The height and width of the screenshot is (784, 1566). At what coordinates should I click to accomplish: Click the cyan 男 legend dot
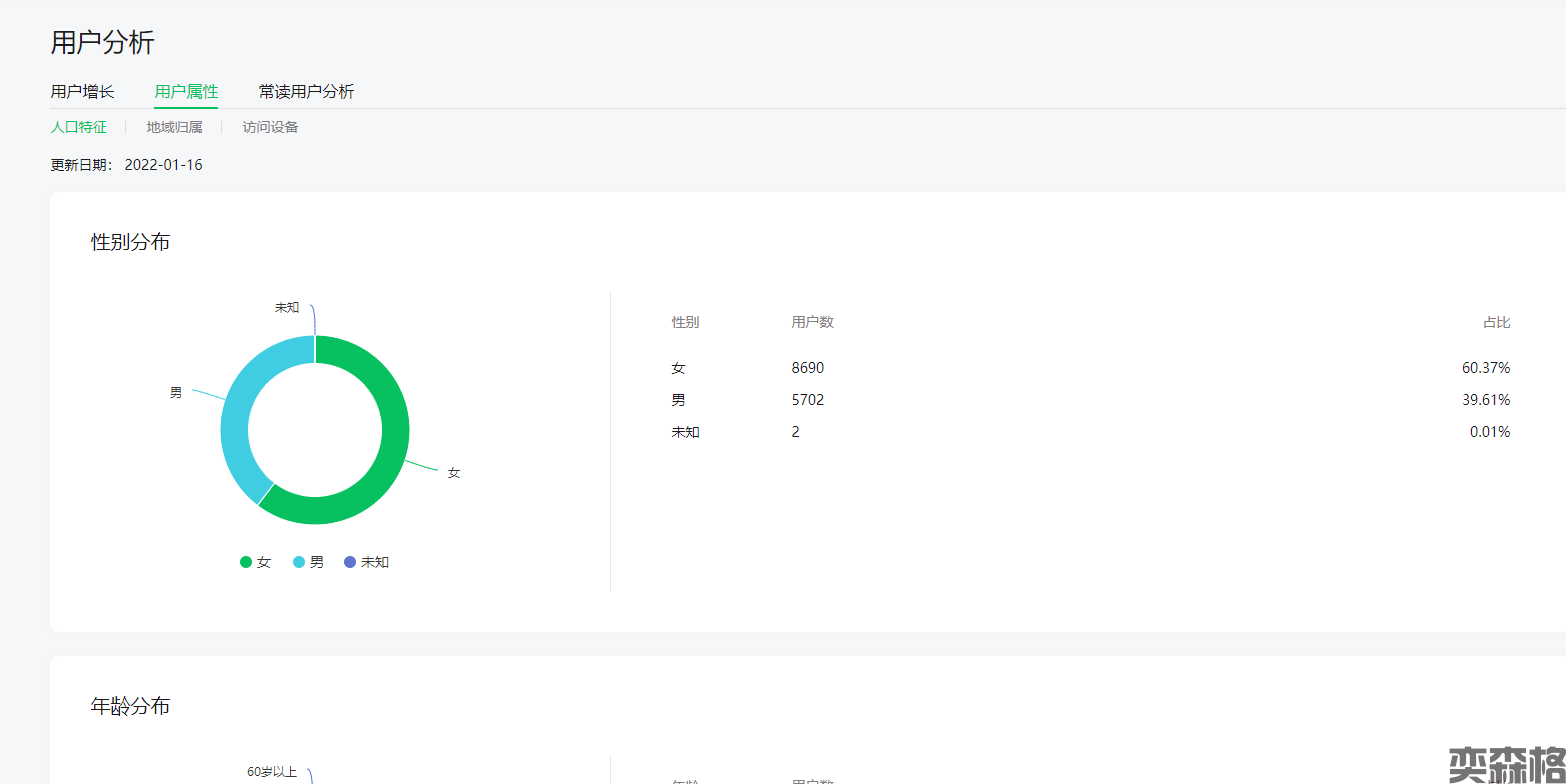[x=299, y=562]
